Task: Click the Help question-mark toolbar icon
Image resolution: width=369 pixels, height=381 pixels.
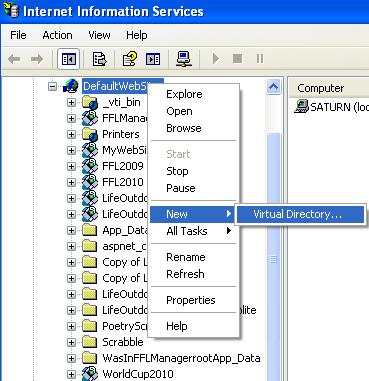Action: (x=130, y=59)
